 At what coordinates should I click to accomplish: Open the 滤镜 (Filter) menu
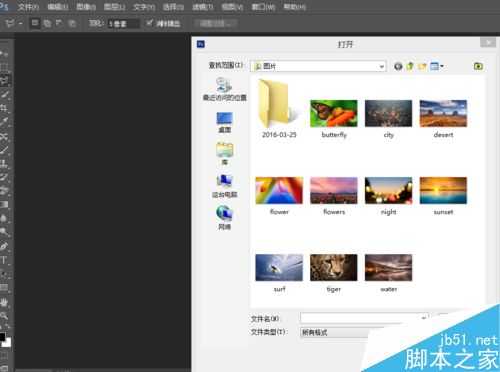(x=202, y=7)
